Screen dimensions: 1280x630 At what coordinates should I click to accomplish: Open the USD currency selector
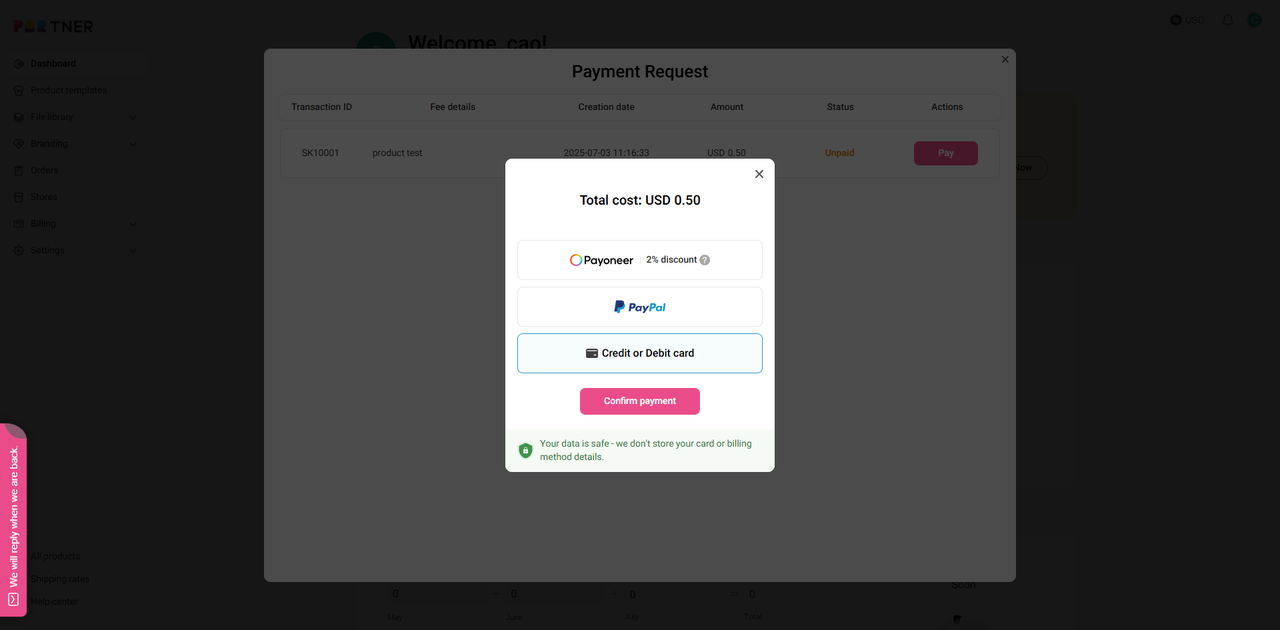tap(1187, 20)
